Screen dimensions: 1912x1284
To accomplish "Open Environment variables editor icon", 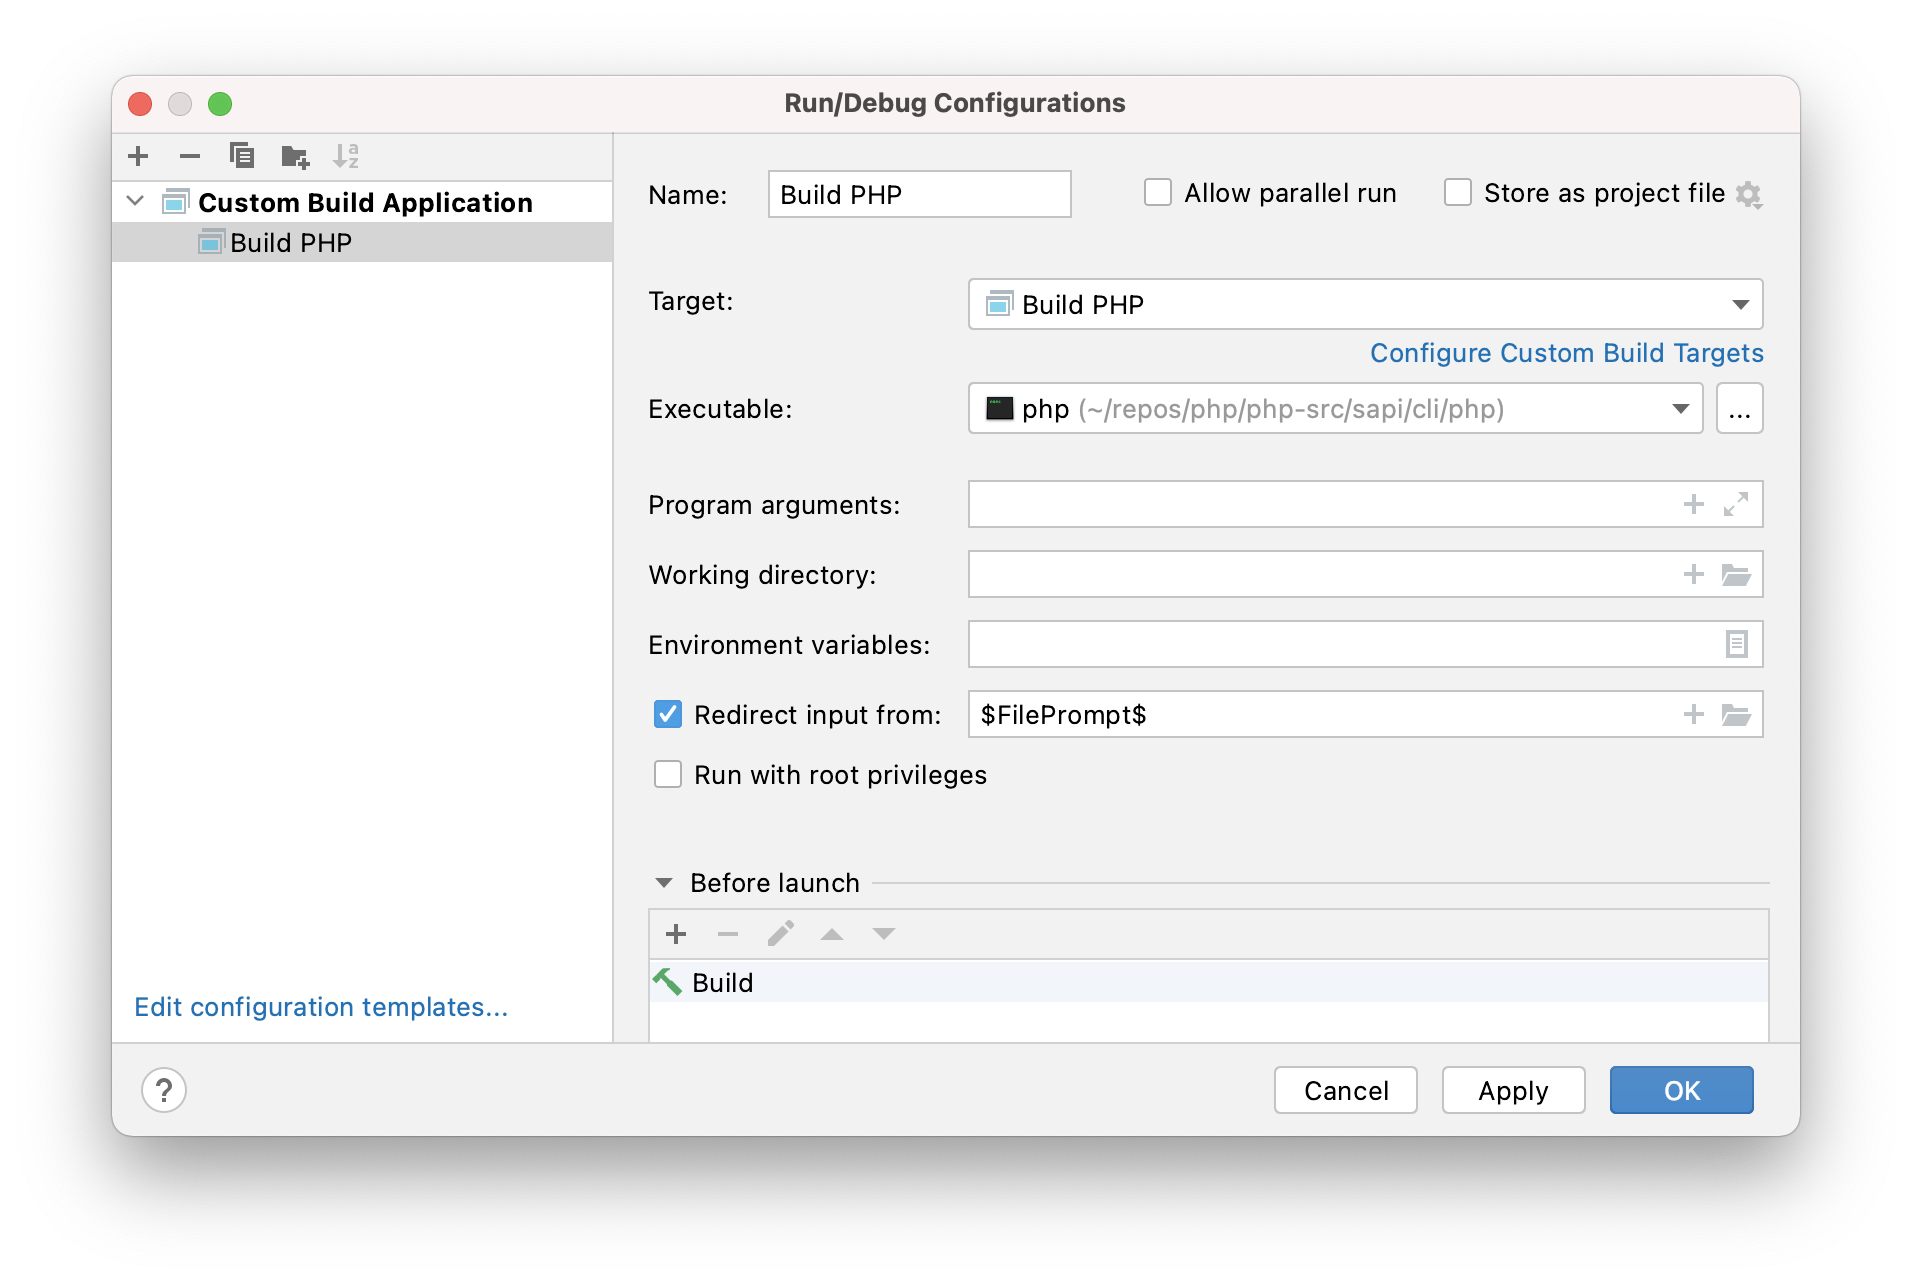I will [1736, 644].
